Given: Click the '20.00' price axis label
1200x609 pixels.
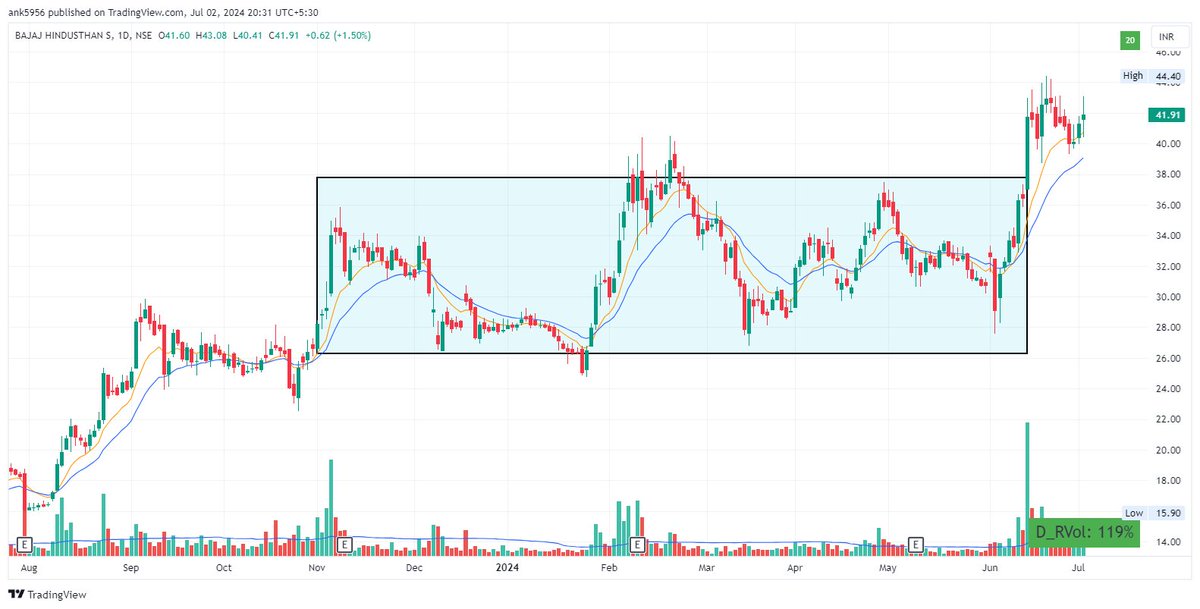Looking at the screenshot, I should pos(1168,450).
